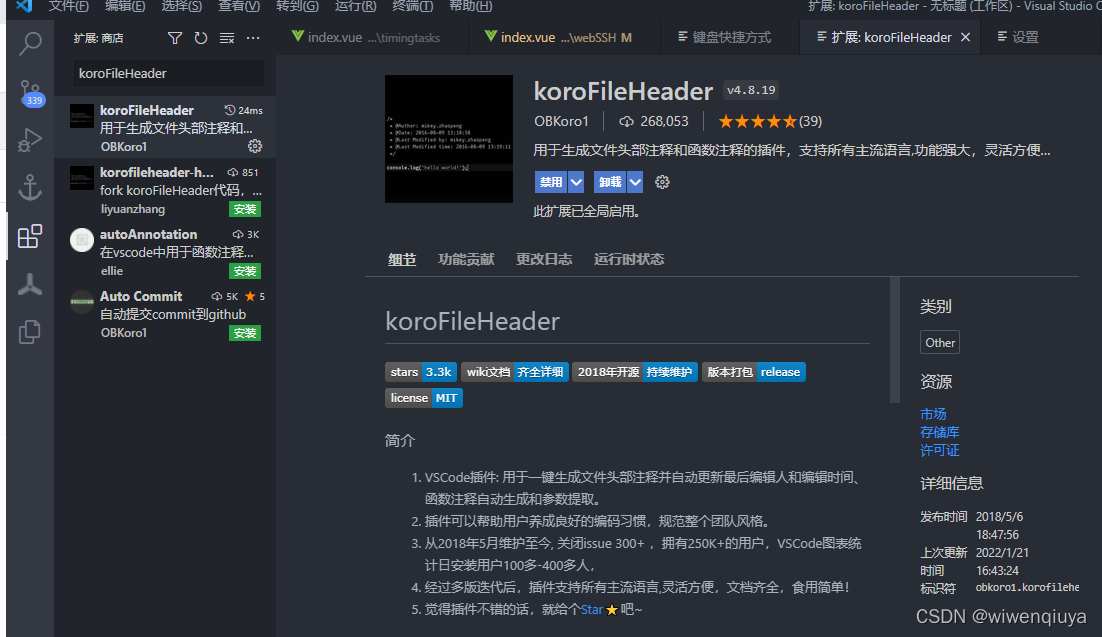The height and width of the screenshot is (637, 1102).
Task: Refresh the extensions list
Action: 199,38
